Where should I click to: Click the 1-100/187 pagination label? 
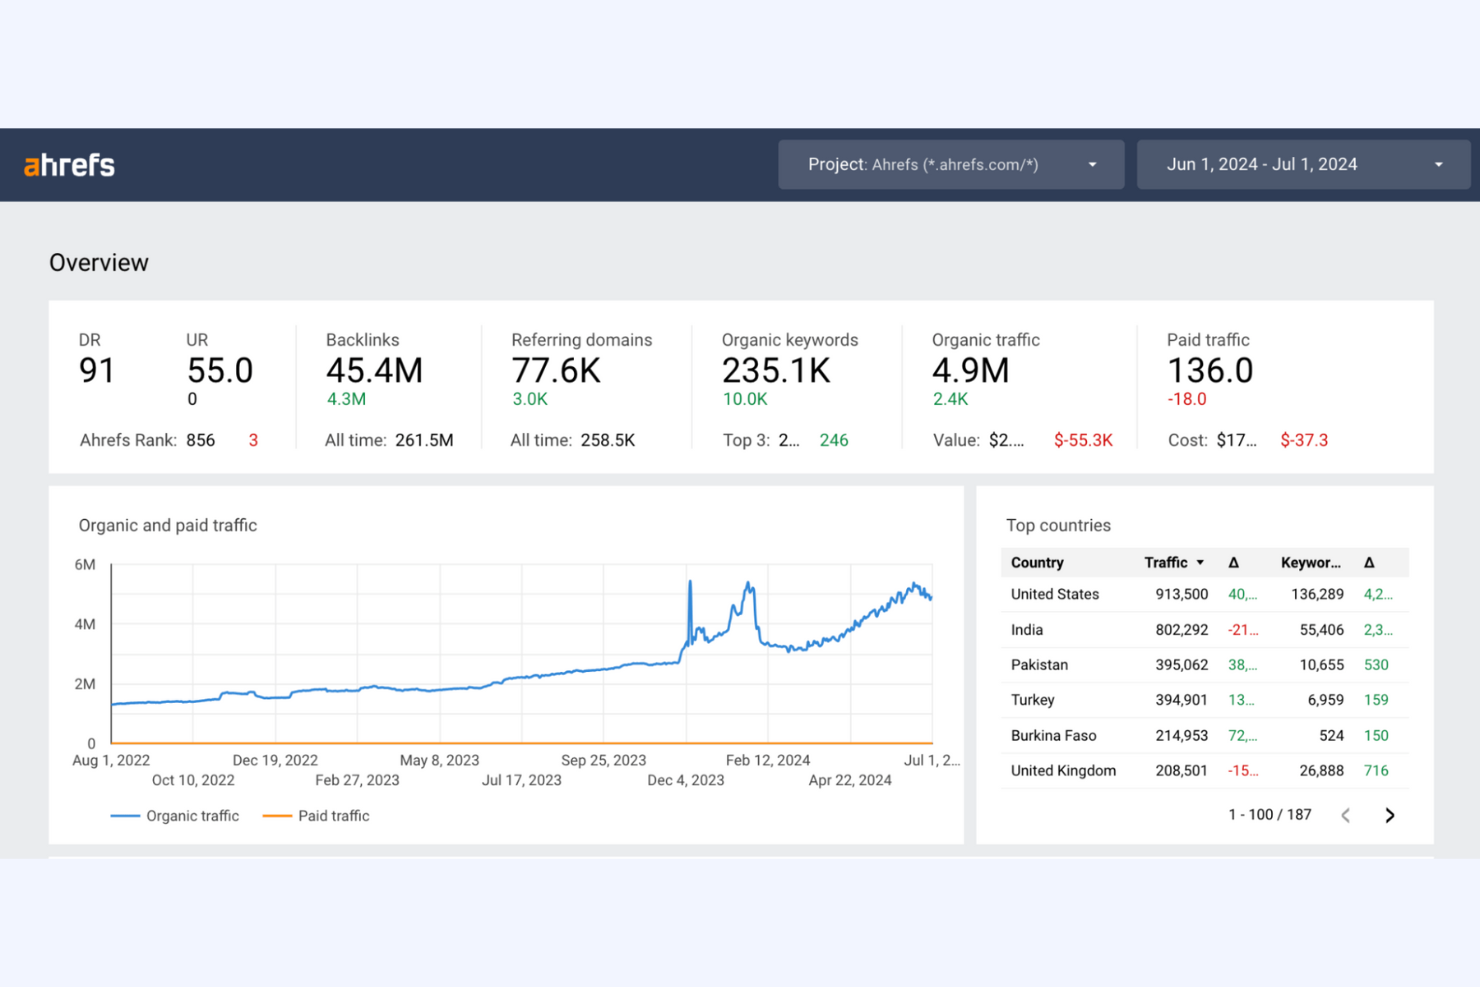pyautogui.click(x=1270, y=814)
